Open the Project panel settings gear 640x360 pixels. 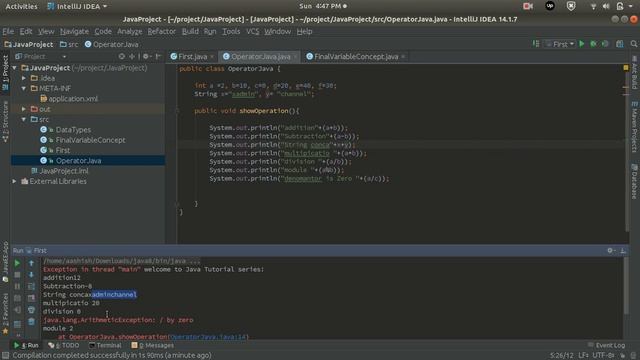147,56
